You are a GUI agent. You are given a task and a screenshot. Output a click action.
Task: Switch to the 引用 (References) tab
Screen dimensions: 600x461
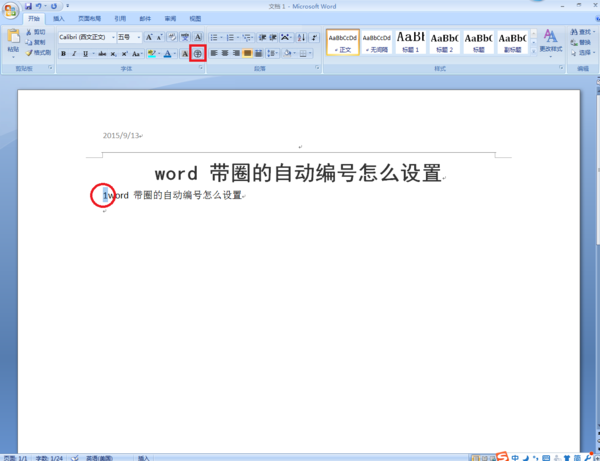pyautogui.click(x=120, y=18)
